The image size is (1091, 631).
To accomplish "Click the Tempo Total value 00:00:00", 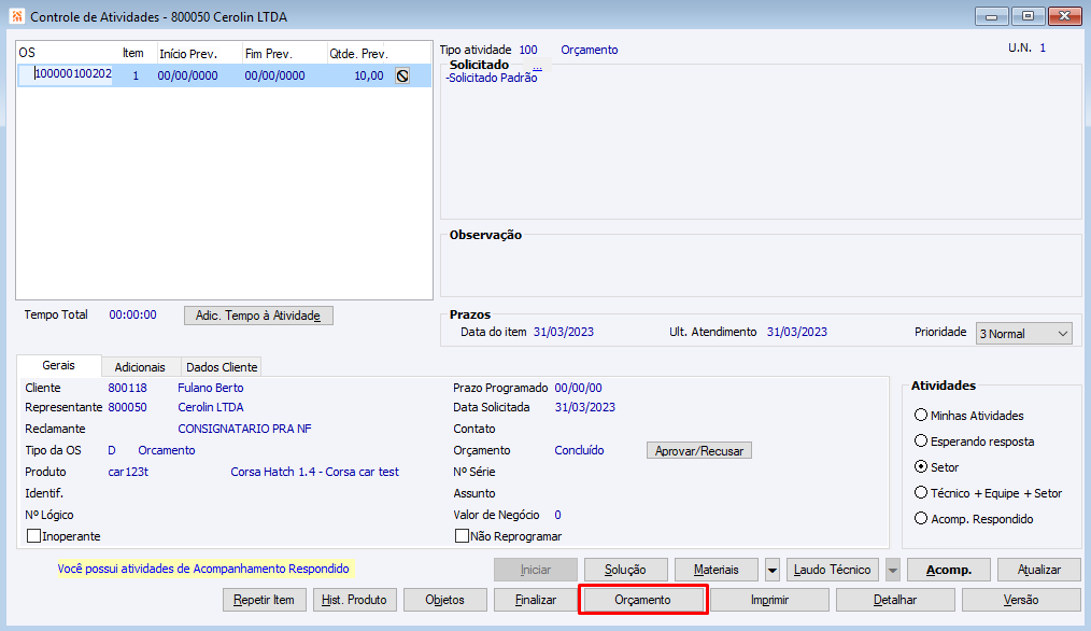I will pyautogui.click(x=133, y=314).
